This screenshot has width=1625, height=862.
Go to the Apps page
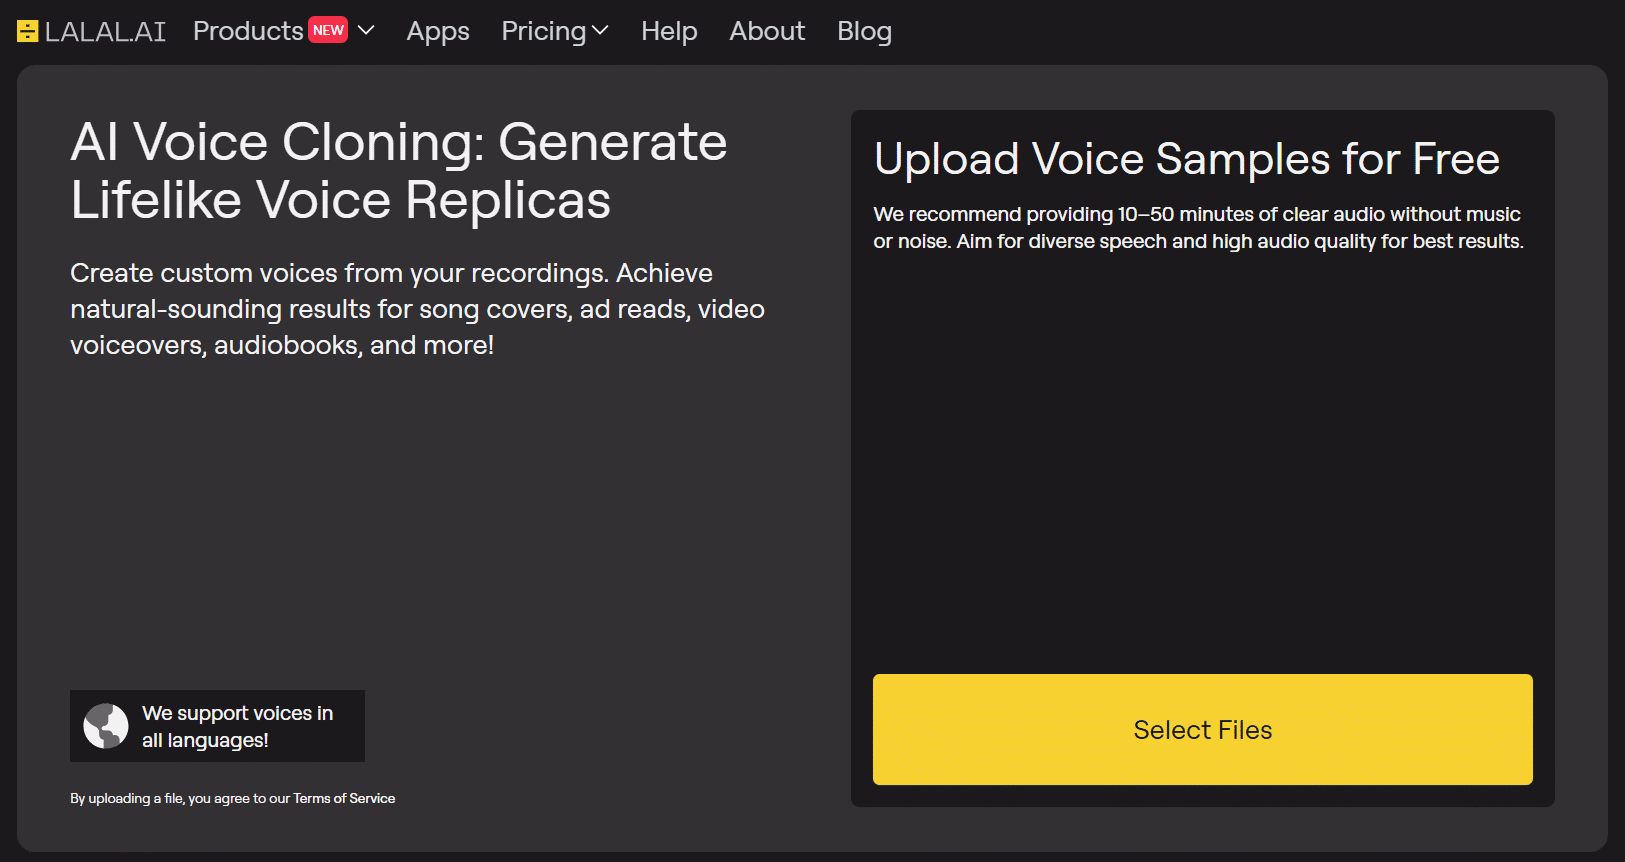(438, 31)
